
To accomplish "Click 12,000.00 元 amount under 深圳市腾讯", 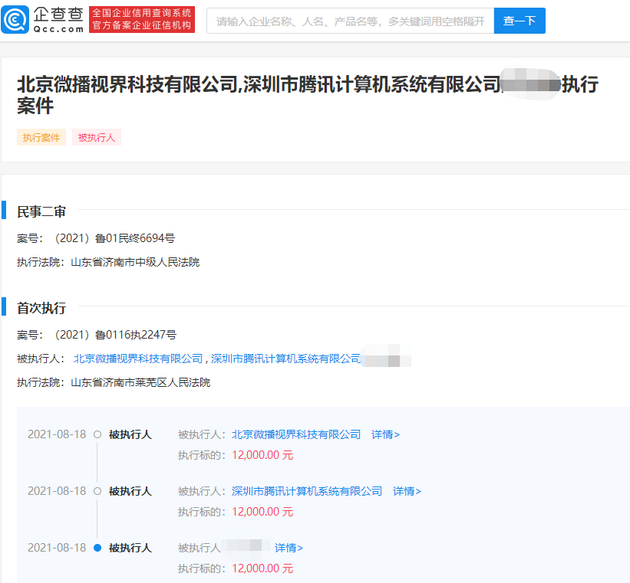I will click(x=263, y=512).
